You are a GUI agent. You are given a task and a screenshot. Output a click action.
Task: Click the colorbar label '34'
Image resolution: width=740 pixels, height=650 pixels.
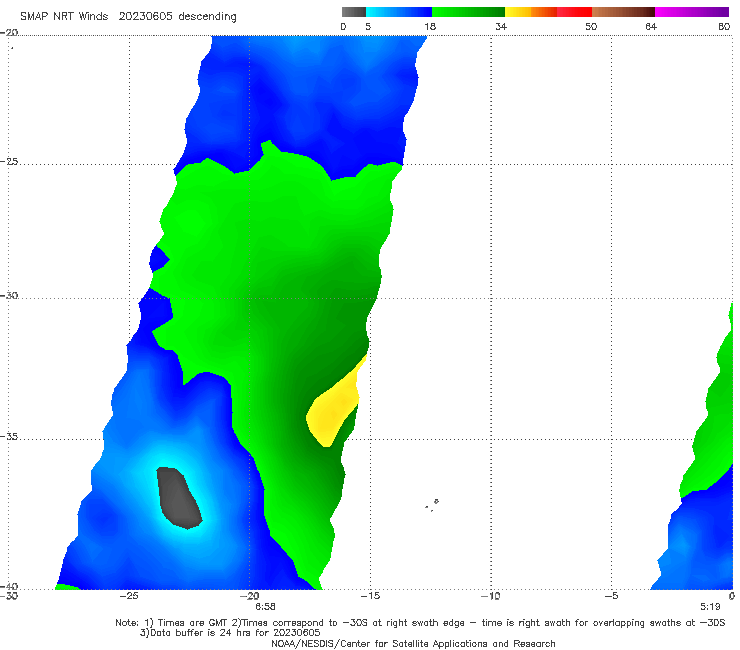501,27
